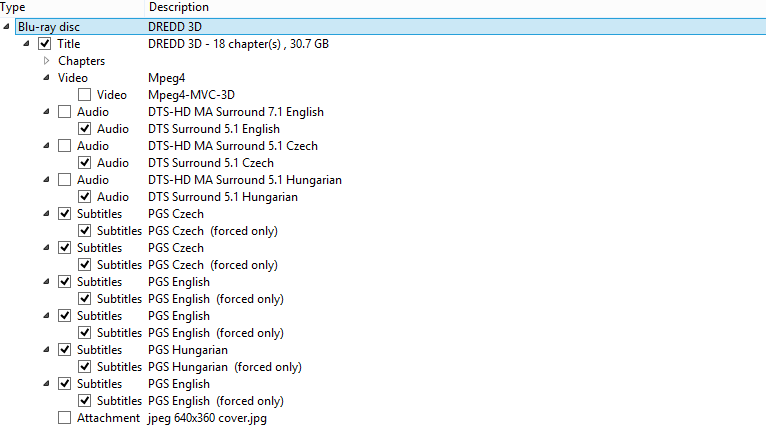Uncheck PGS English subtitles checkbox directly below Hungarian

64,384
